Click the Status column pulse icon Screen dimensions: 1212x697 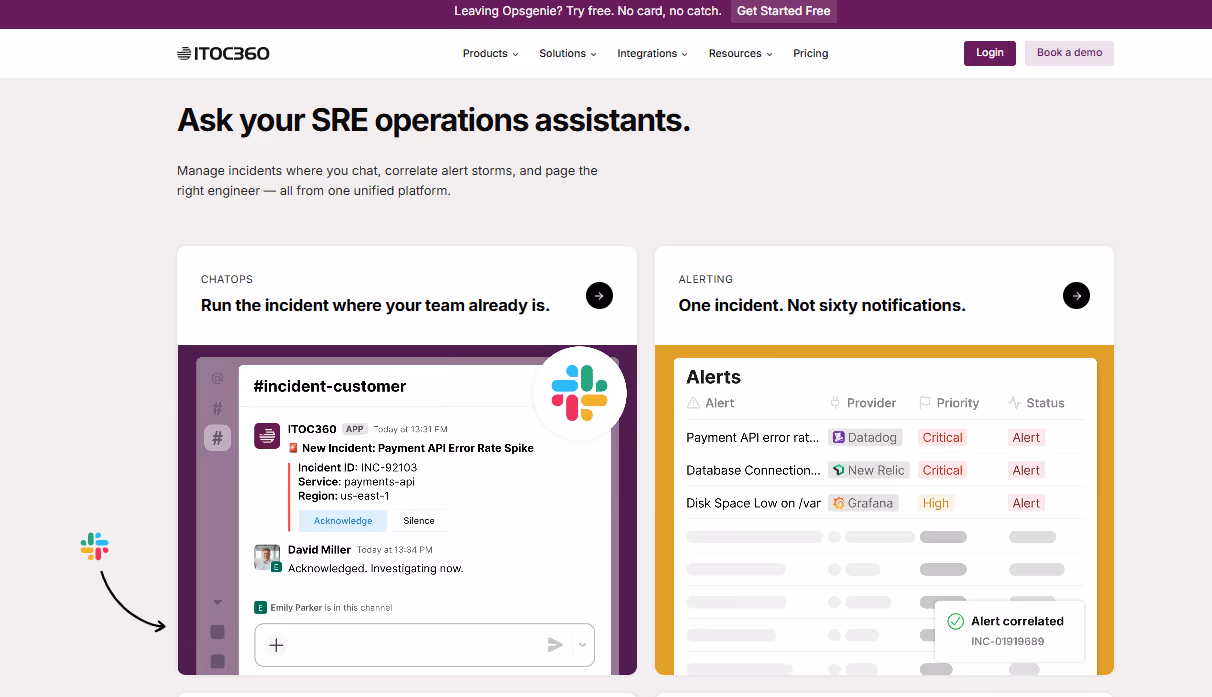(x=1015, y=403)
